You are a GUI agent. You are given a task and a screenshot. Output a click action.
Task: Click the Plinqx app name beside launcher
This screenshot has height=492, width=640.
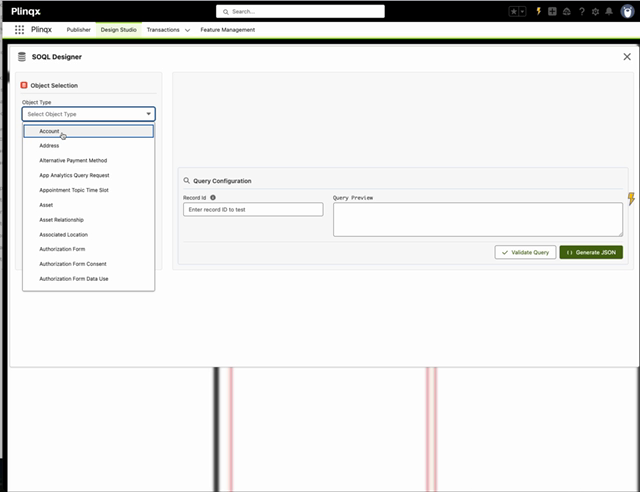click(41, 29)
